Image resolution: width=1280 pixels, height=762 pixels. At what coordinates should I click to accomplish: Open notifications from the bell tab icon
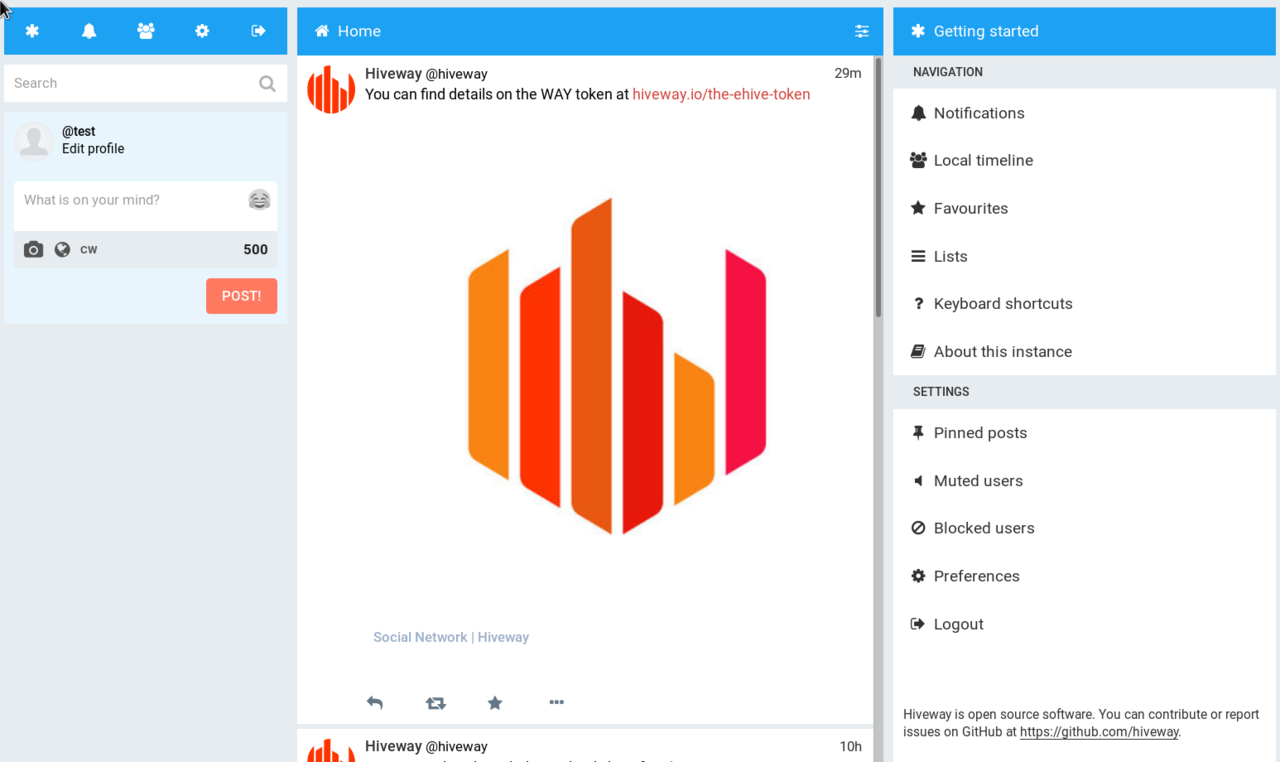89,31
